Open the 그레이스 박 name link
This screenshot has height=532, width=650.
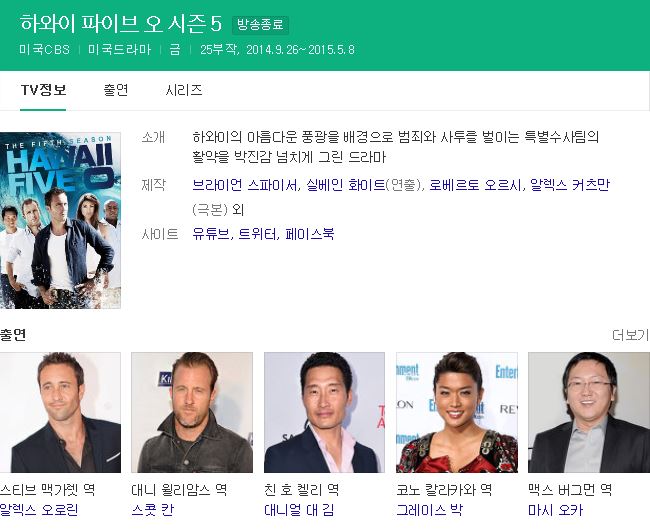click(x=429, y=510)
